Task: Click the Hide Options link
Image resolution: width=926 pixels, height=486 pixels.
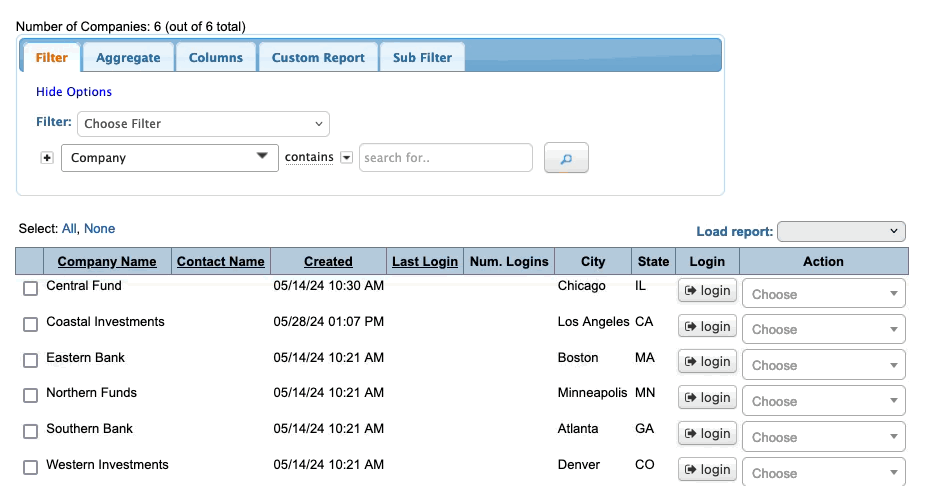Action: pyautogui.click(x=74, y=92)
